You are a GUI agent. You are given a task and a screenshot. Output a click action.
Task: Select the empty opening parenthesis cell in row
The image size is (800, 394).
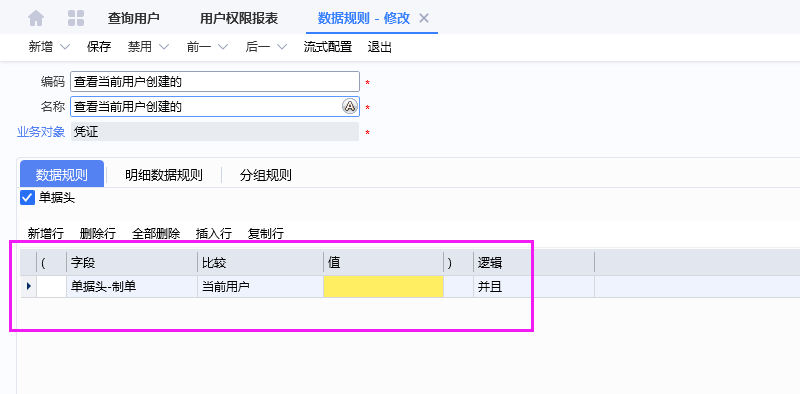click(x=52, y=286)
